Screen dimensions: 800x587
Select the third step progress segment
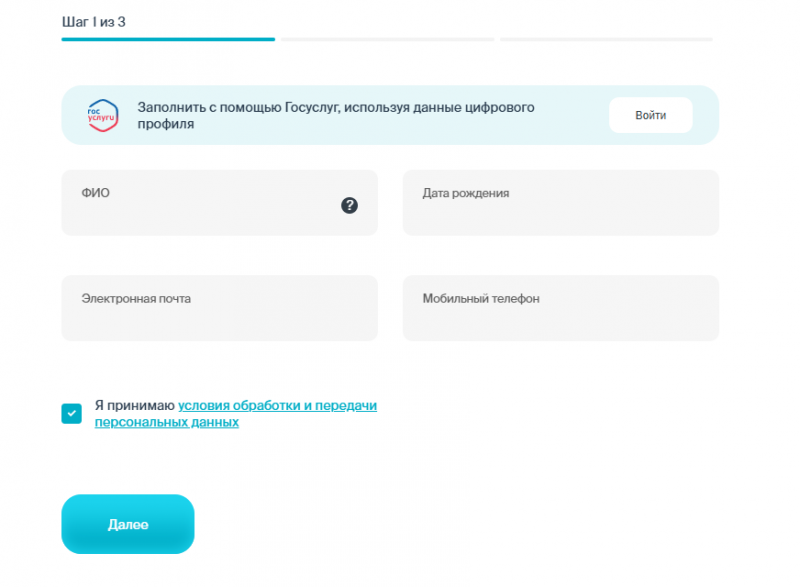[605, 39]
